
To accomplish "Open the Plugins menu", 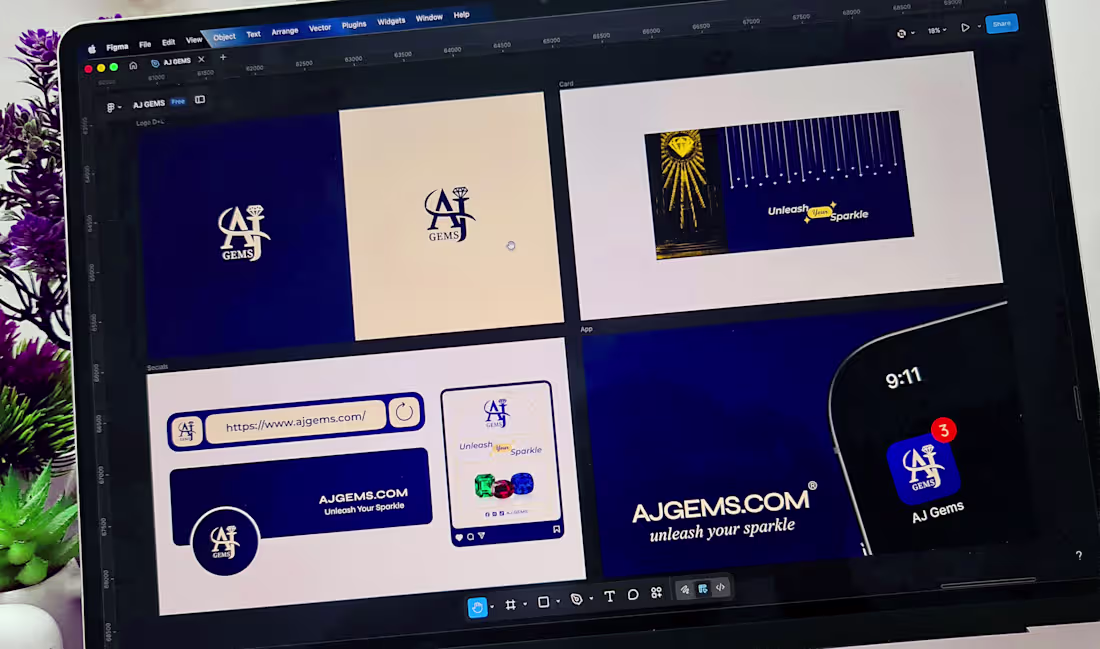I will [354, 25].
